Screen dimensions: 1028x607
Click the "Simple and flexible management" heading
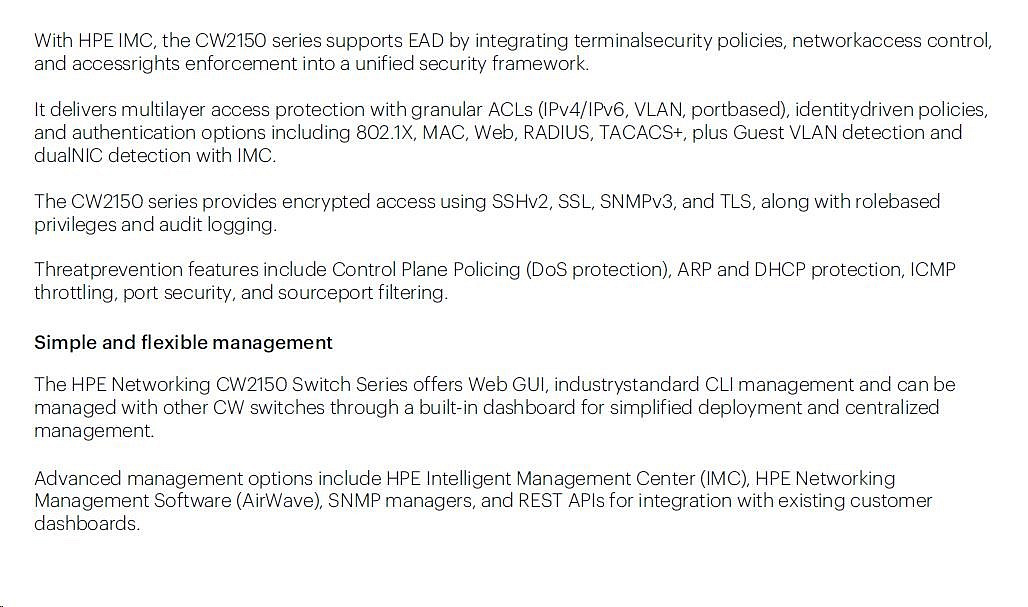click(x=183, y=343)
